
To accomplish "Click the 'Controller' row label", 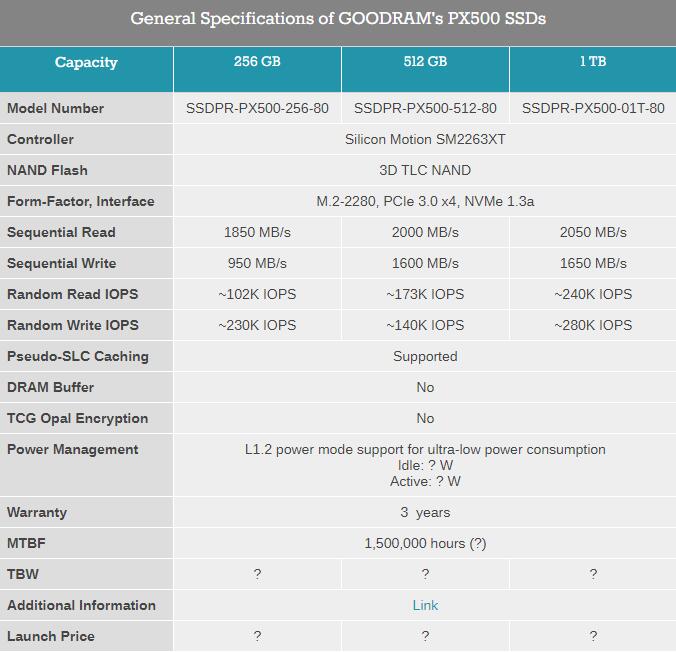I will point(41,139).
